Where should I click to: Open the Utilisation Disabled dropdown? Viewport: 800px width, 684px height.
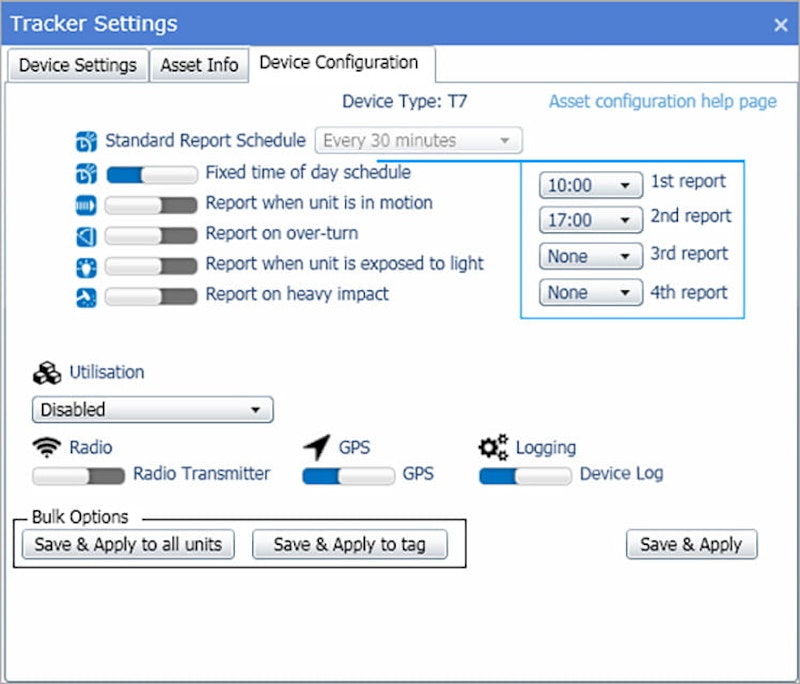[153, 410]
